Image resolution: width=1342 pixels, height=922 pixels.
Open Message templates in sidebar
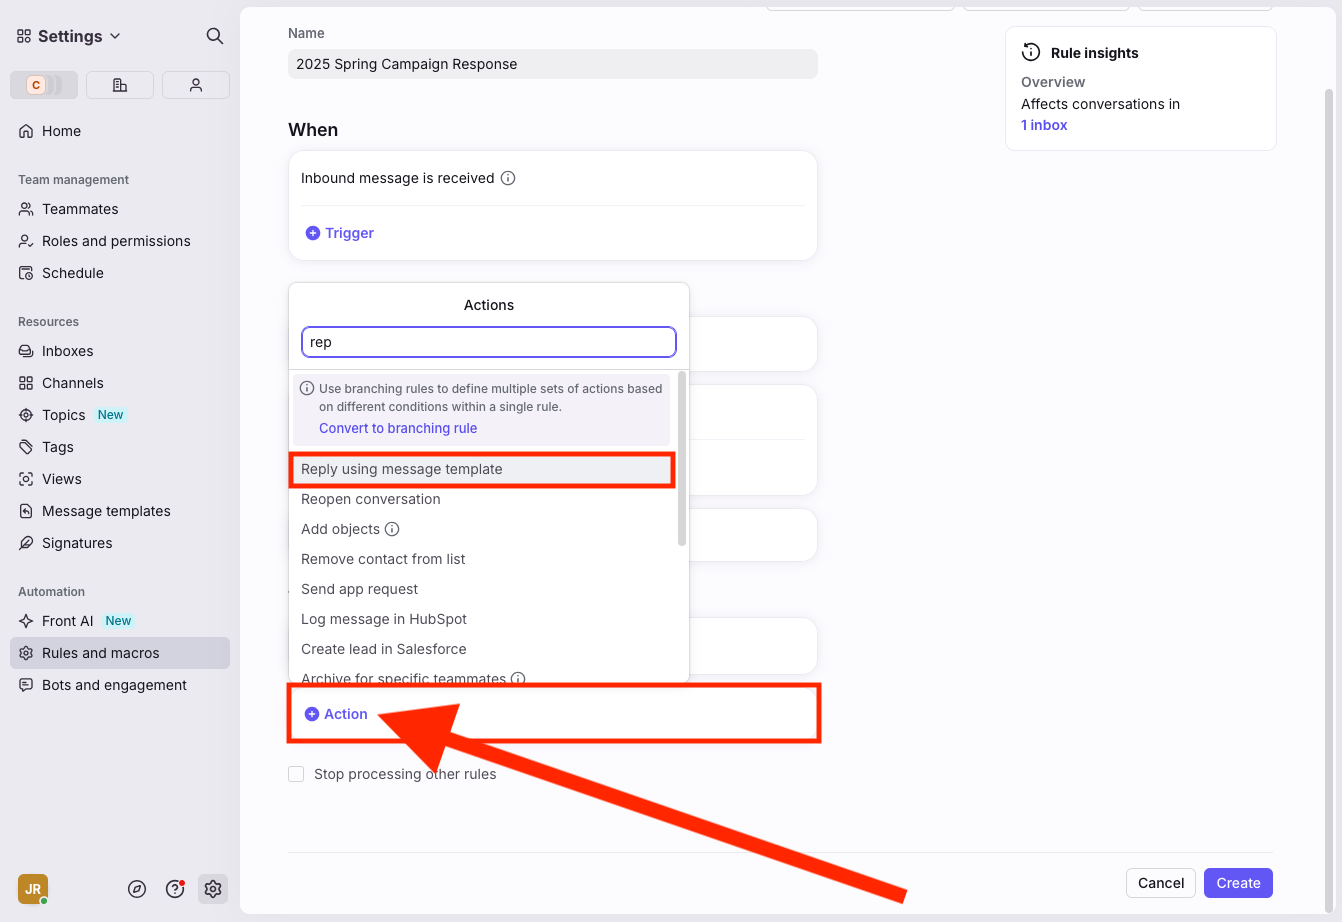[106, 511]
